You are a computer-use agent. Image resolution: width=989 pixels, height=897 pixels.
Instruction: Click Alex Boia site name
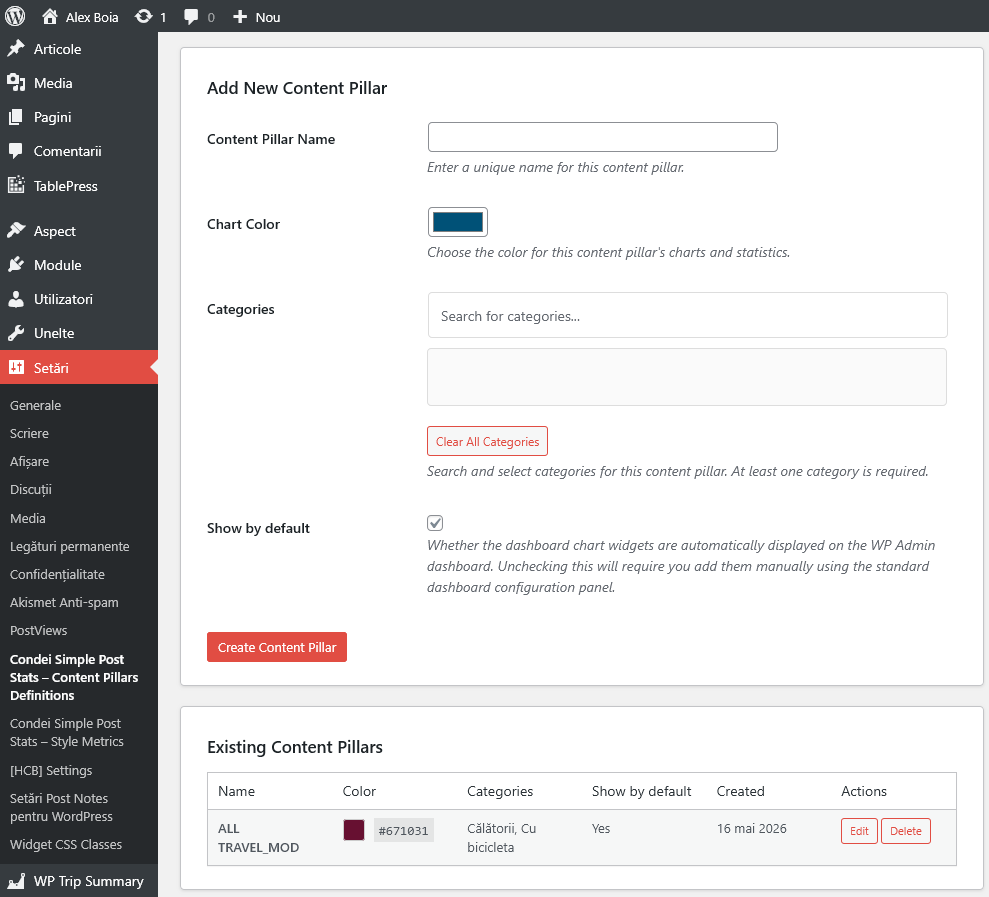pyautogui.click(x=92, y=17)
